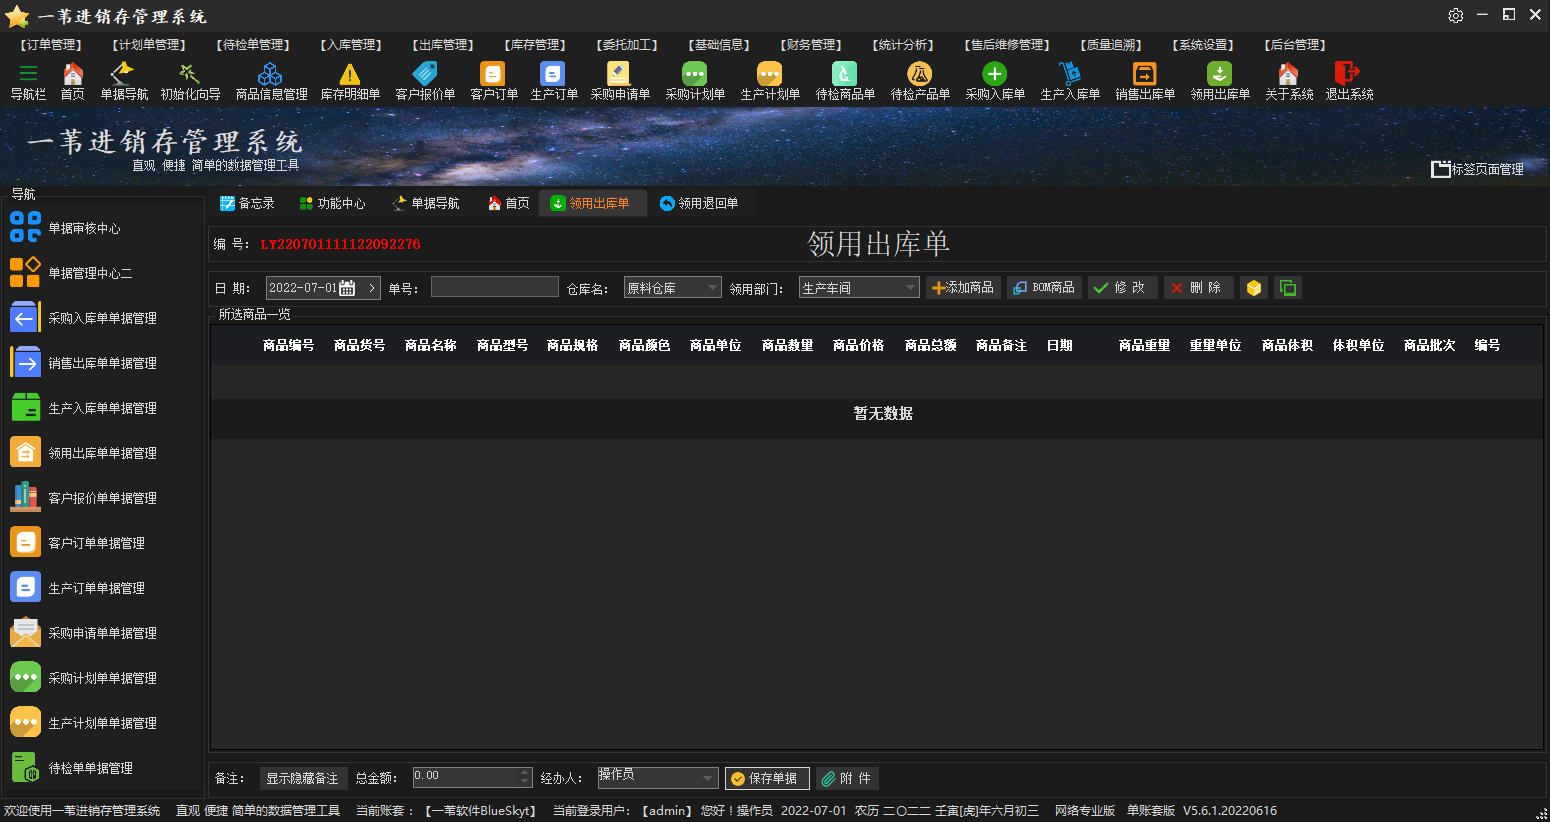Expand the 仓库名 dropdown

pos(712,288)
